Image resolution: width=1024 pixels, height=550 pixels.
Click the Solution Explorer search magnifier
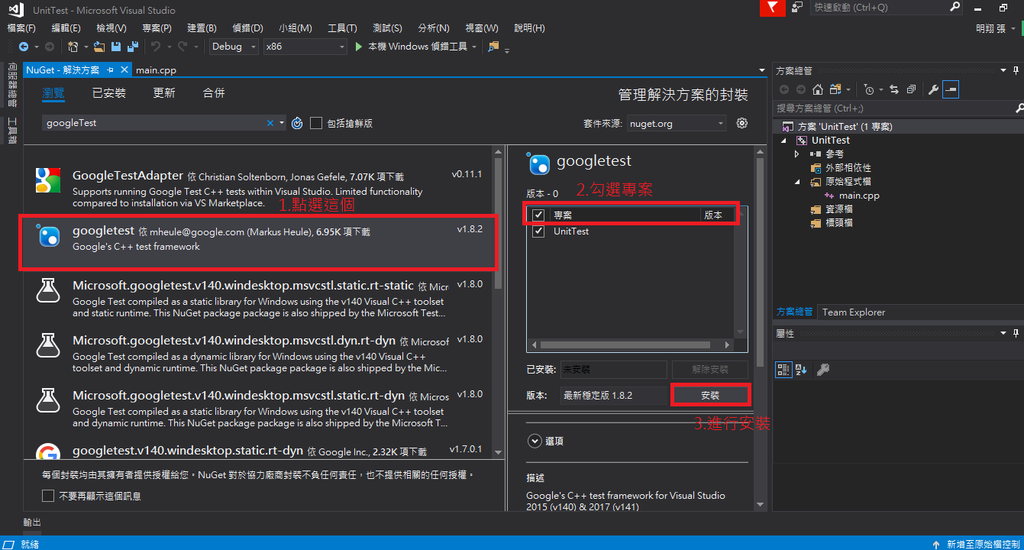coord(1019,108)
